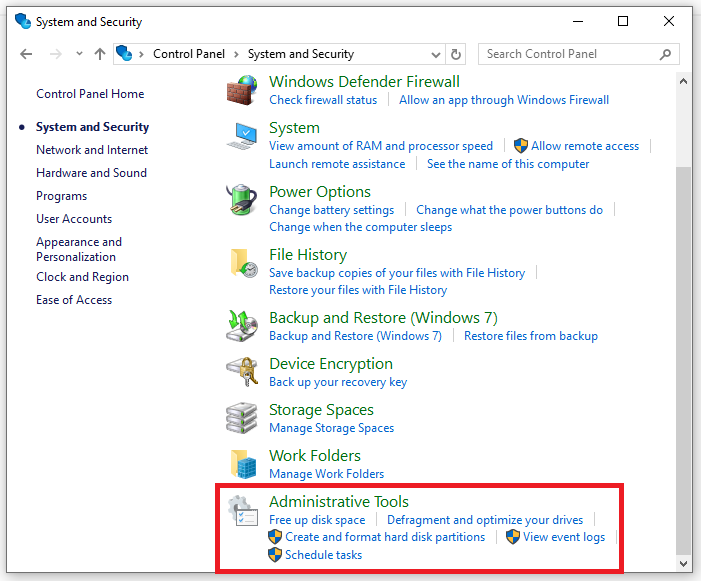
Task: Open Device Encryption heading
Action: [331, 364]
